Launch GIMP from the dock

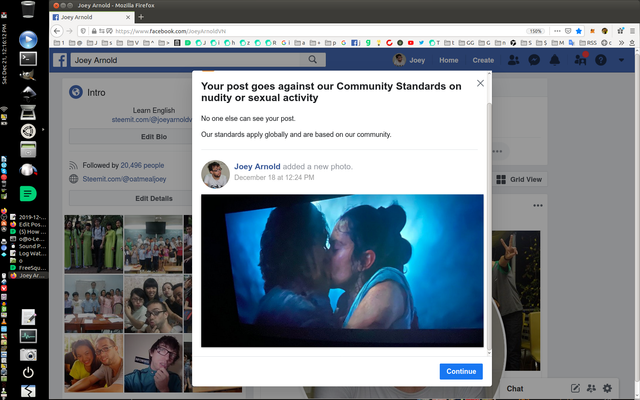tap(27, 75)
